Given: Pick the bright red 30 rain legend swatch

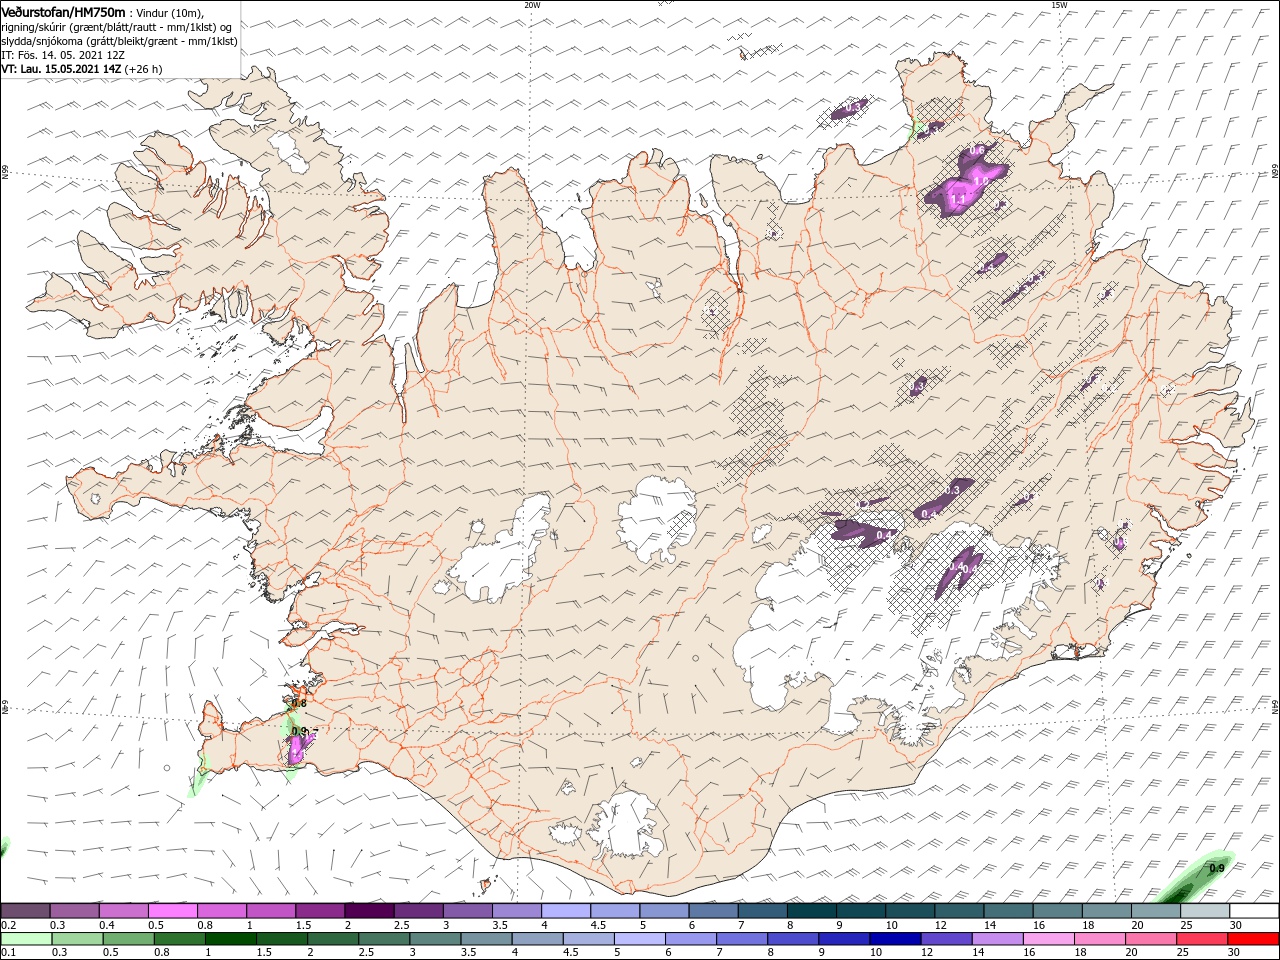Looking at the screenshot, I should coord(1254,939).
